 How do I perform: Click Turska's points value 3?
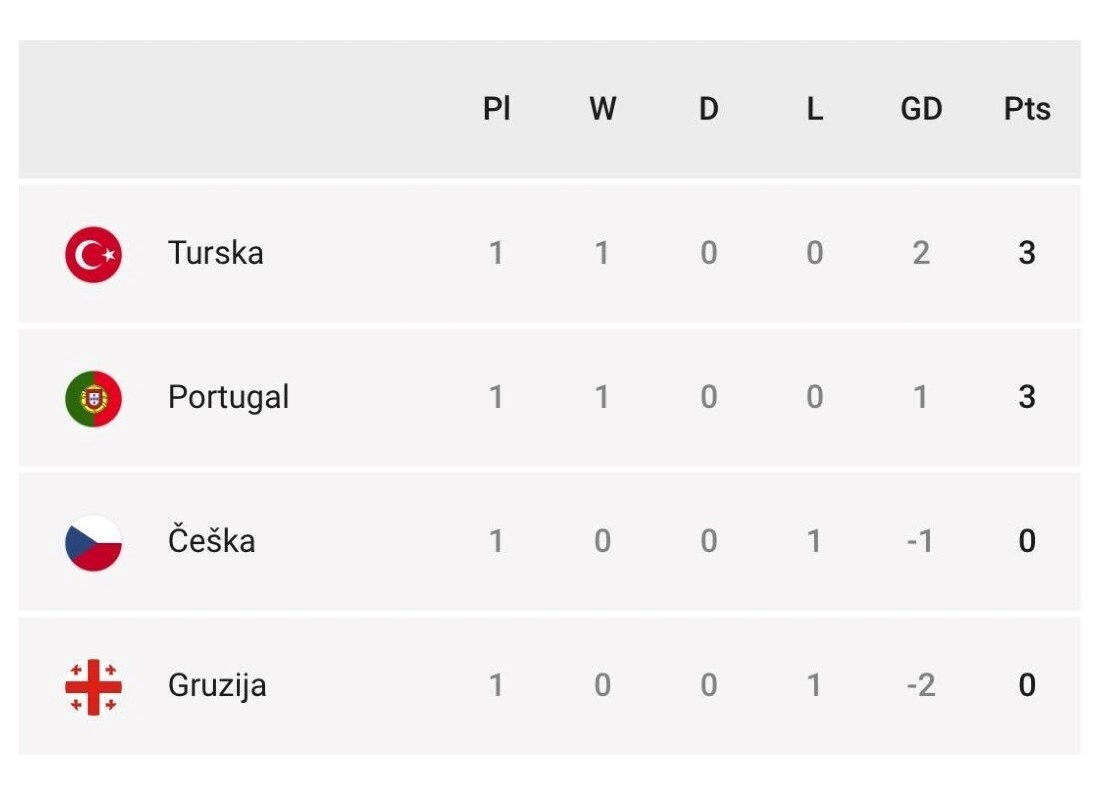(1027, 253)
